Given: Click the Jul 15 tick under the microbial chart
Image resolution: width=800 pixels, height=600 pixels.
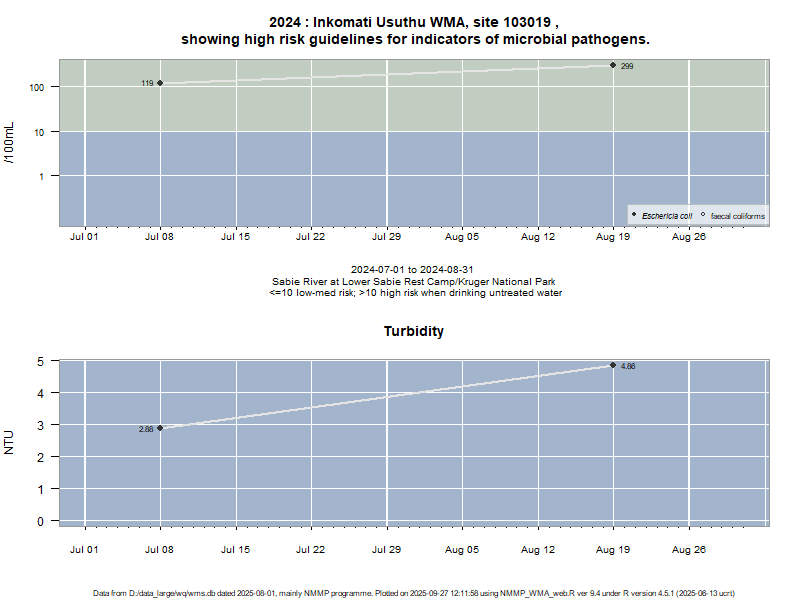Looking at the screenshot, I should [235, 238].
